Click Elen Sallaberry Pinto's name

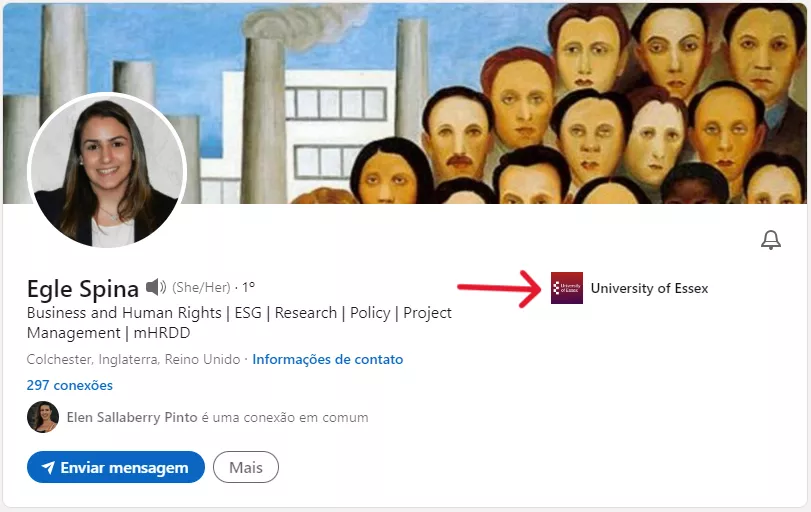130,417
